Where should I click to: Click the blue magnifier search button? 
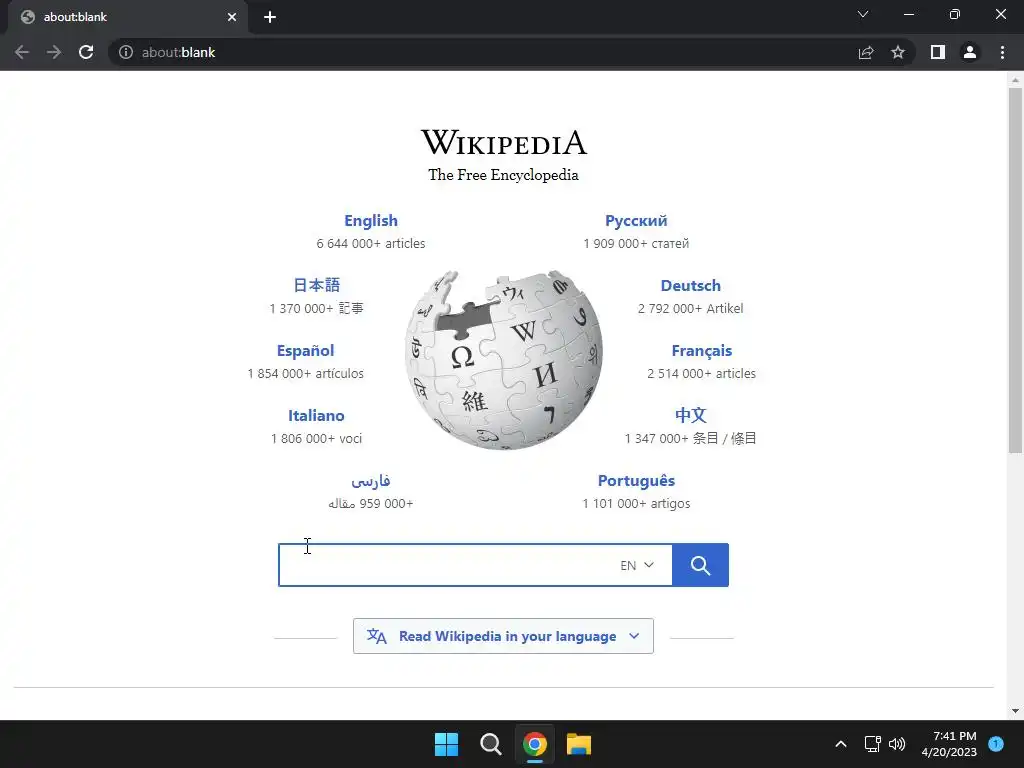click(x=700, y=565)
